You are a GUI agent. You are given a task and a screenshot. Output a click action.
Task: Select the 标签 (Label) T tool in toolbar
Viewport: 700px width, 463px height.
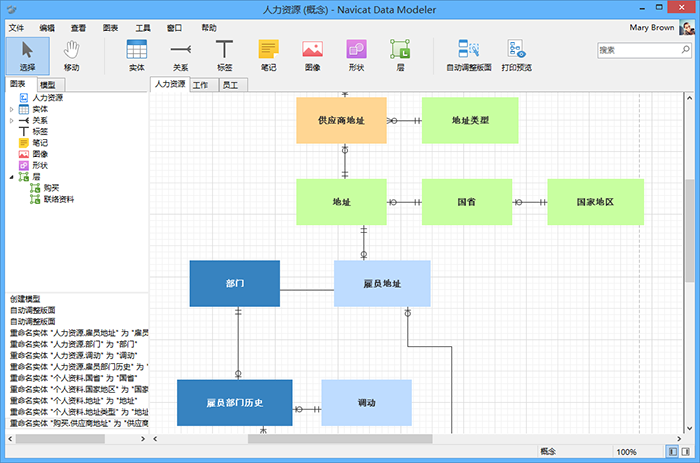[x=225, y=56]
